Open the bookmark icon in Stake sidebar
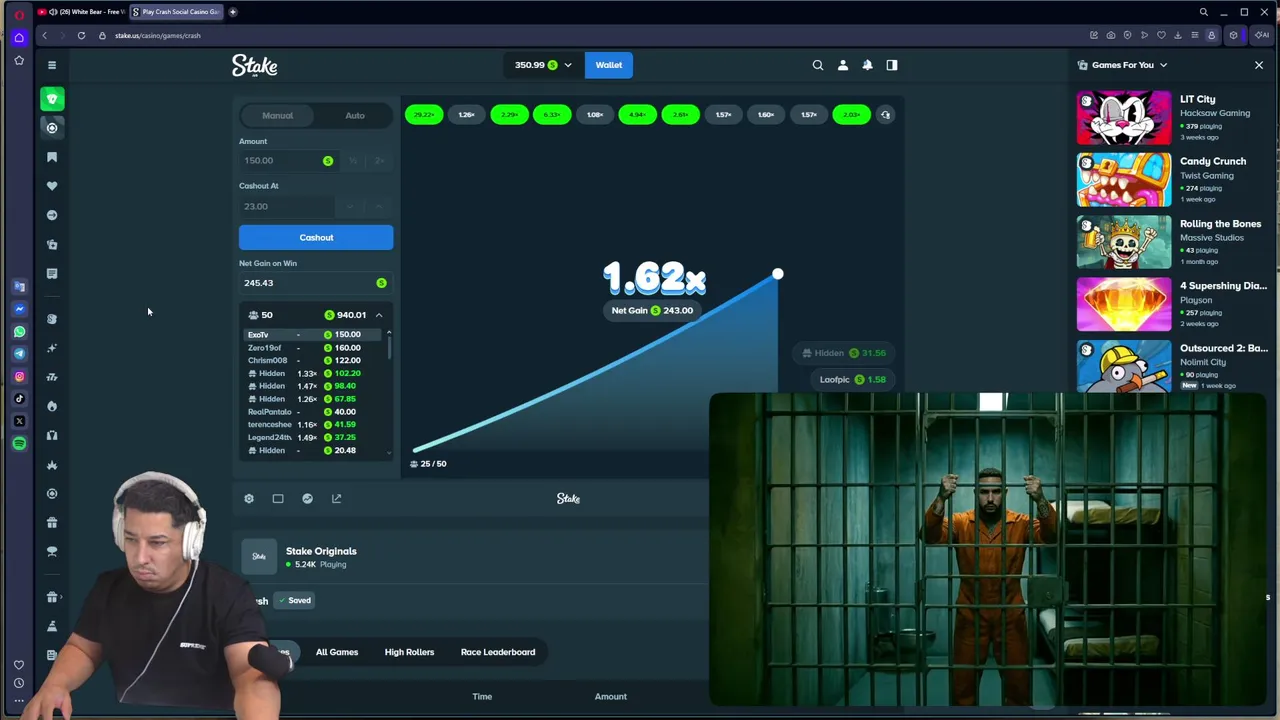The height and width of the screenshot is (720, 1280). pyautogui.click(x=52, y=157)
